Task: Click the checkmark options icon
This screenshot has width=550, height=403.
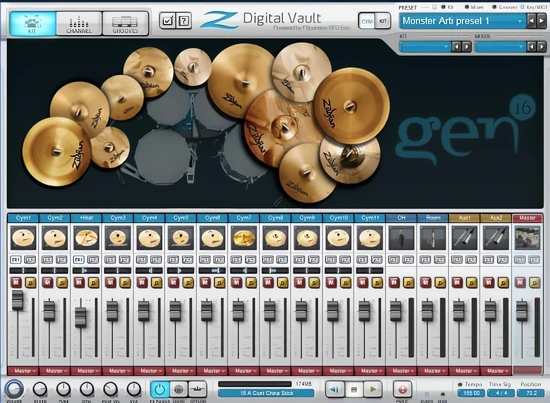Action: tap(167, 21)
